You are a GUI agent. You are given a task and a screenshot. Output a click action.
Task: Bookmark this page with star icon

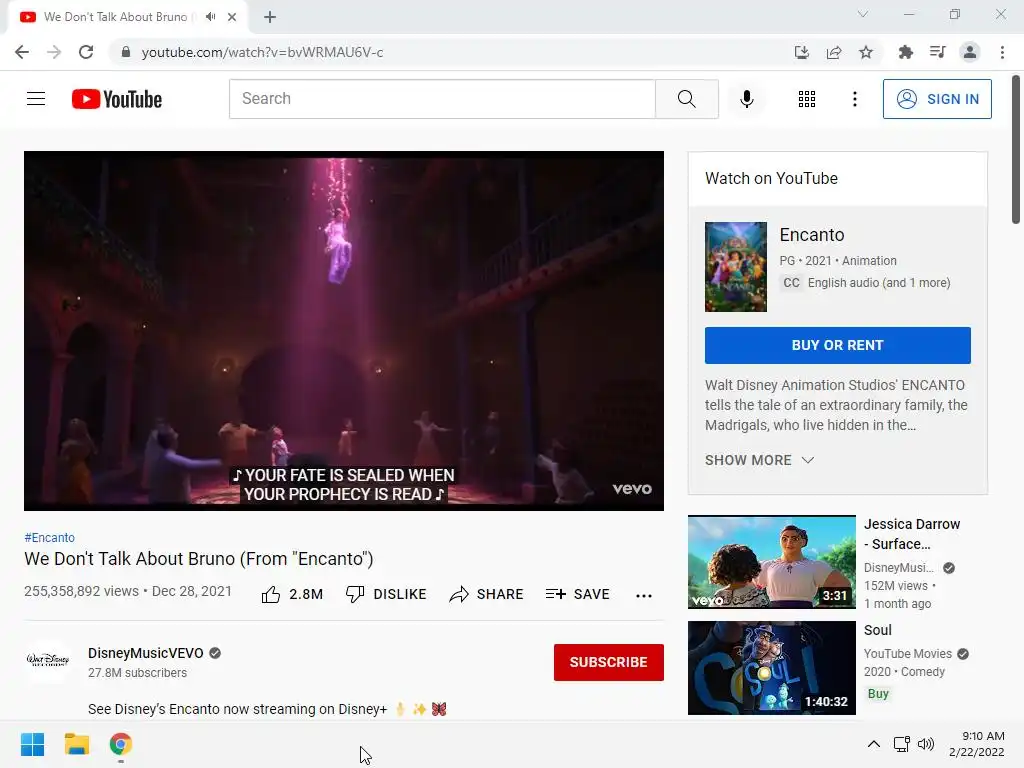[866, 52]
